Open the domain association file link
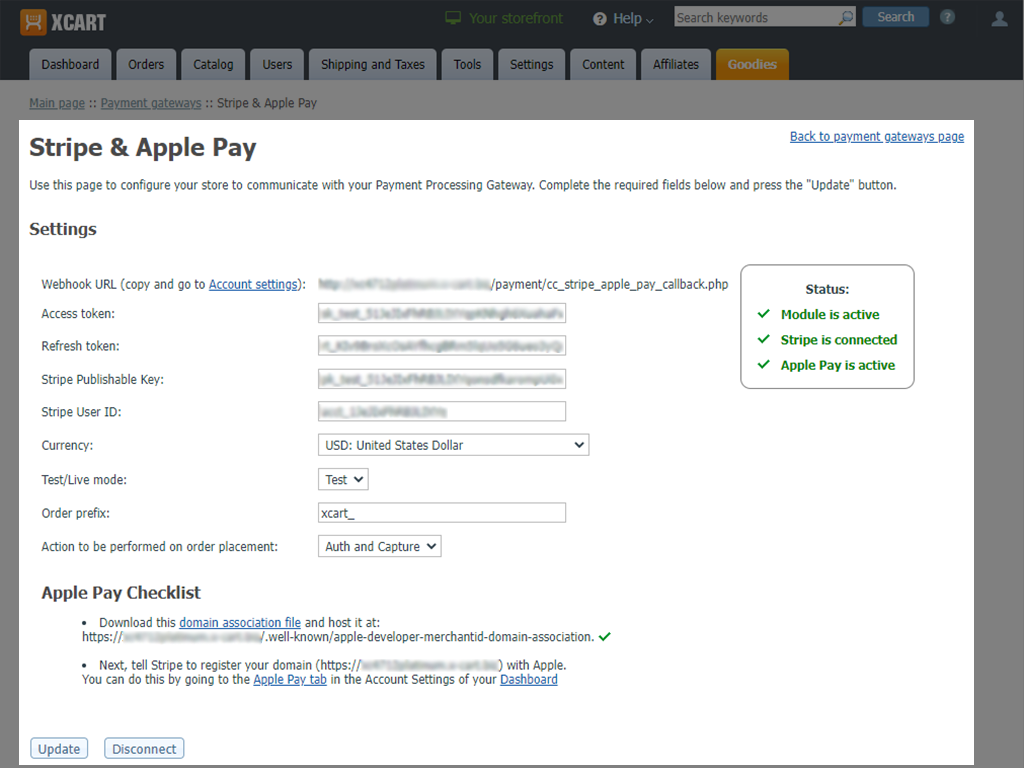Viewport: 1024px width, 768px height. (x=240, y=622)
